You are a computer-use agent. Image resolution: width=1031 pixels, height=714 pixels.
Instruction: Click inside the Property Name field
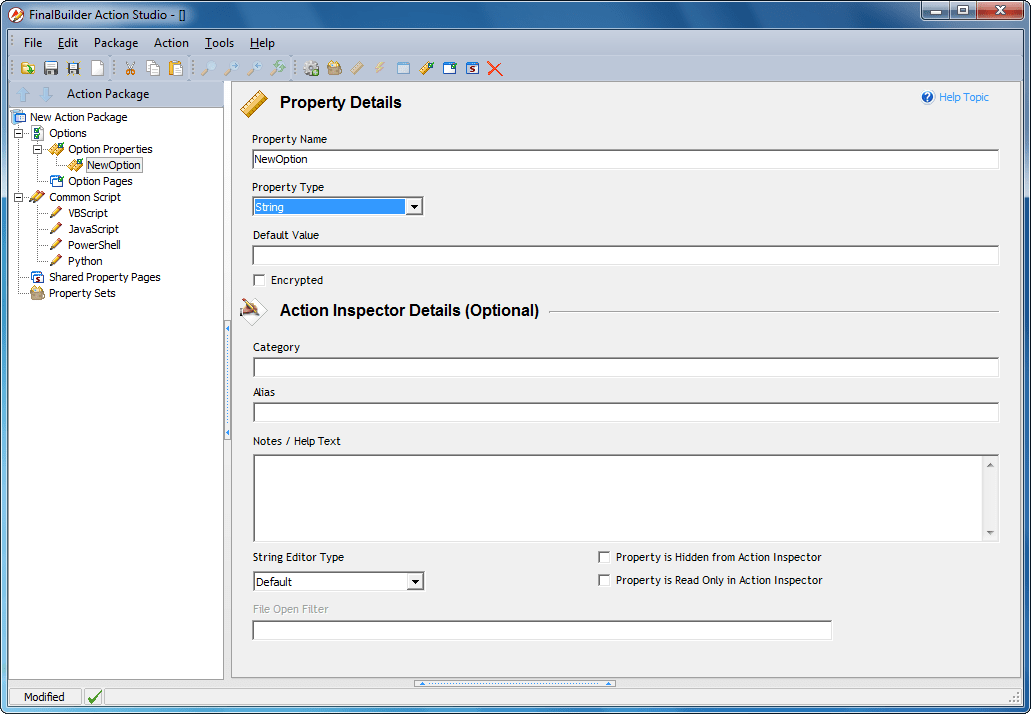coord(620,159)
